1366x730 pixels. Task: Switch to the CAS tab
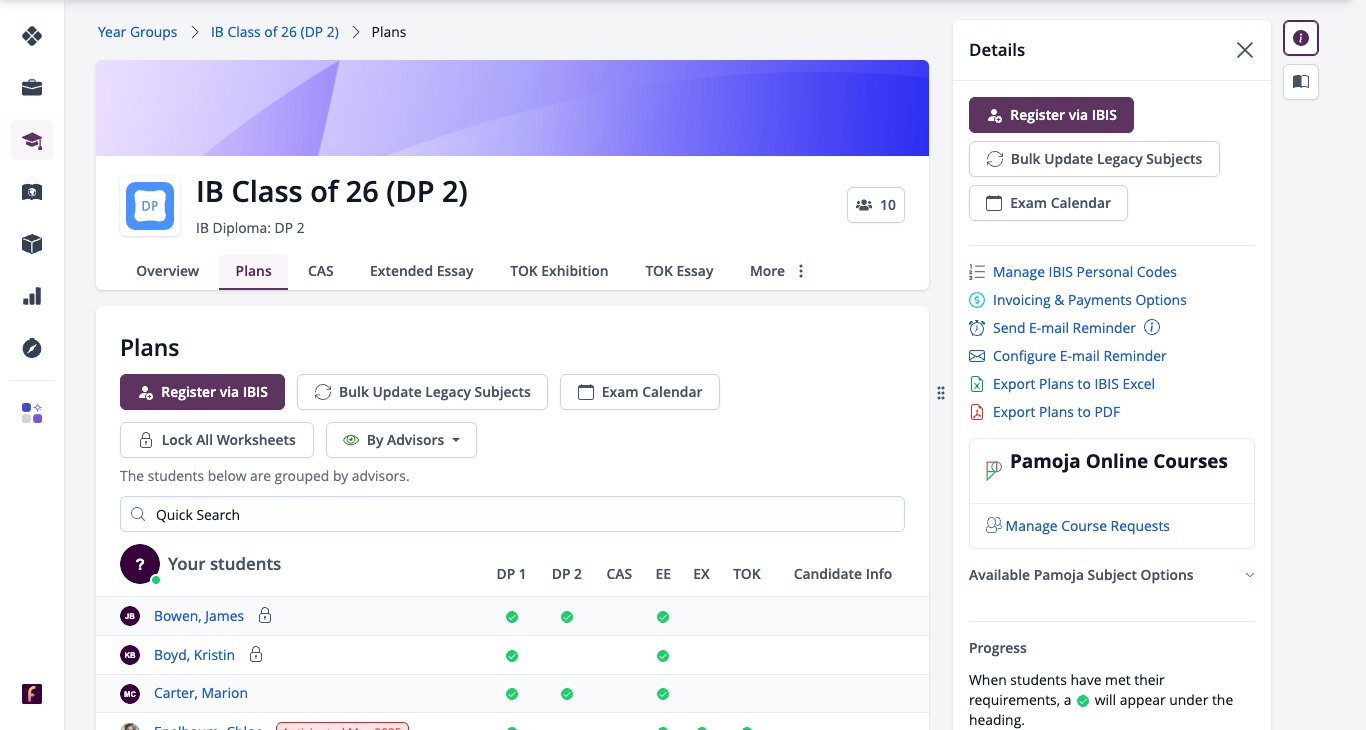click(321, 271)
